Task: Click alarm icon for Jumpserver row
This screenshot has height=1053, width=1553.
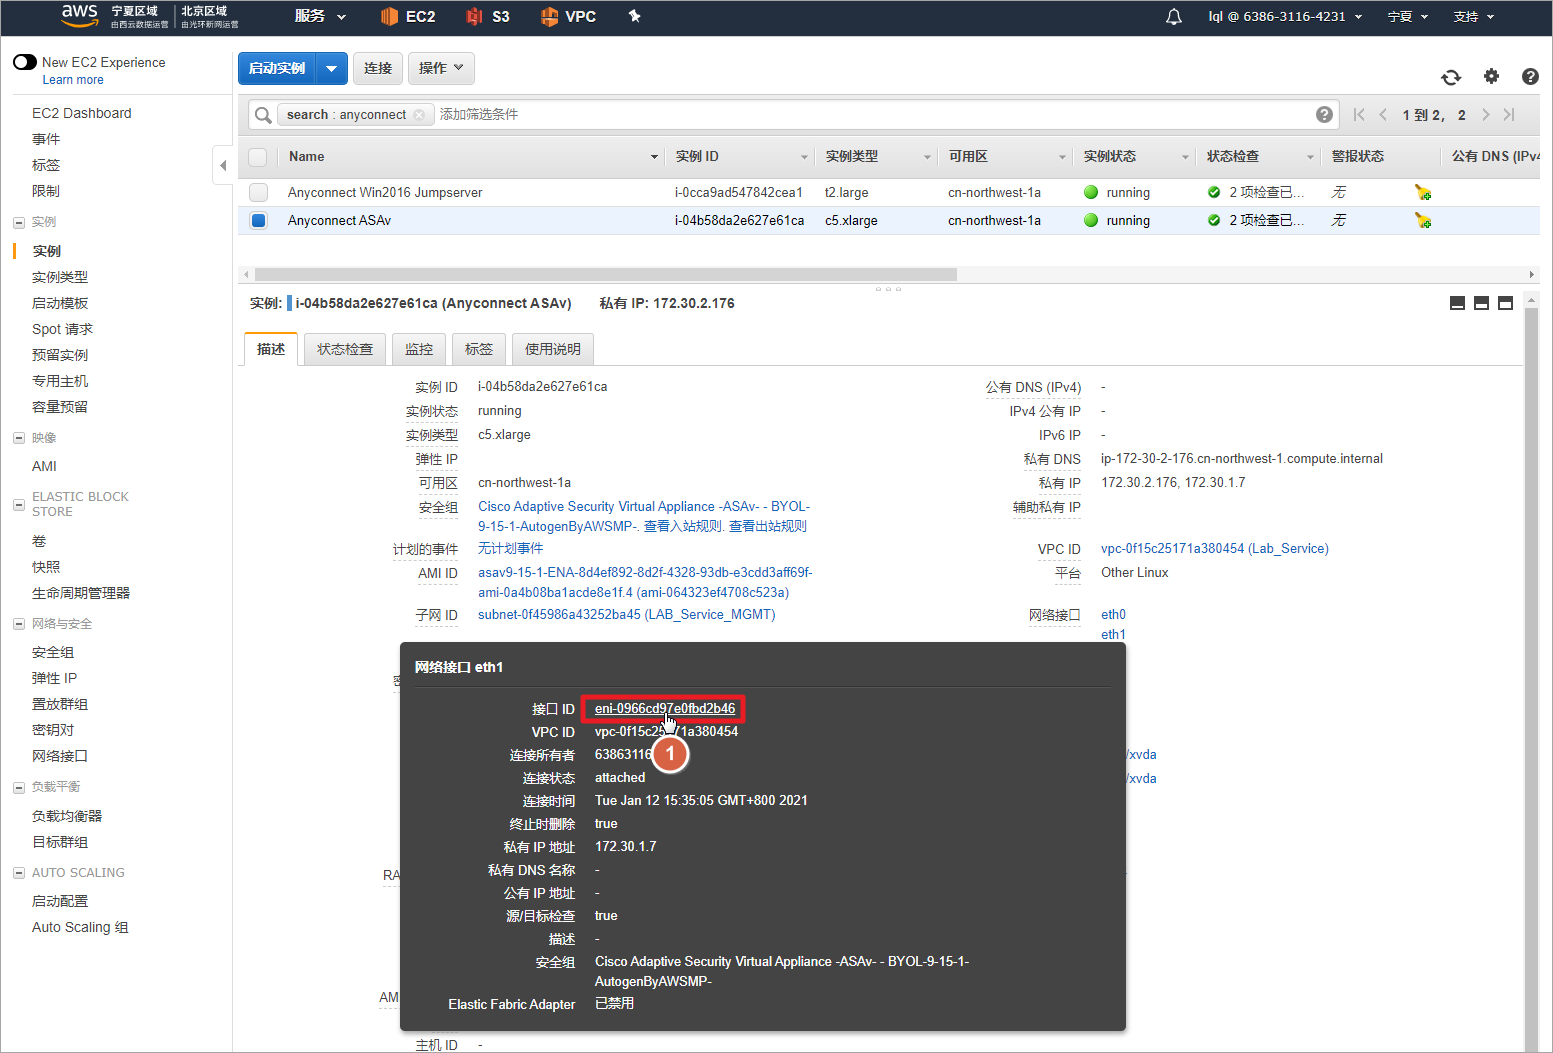Action: pyautogui.click(x=1422, y=192)
